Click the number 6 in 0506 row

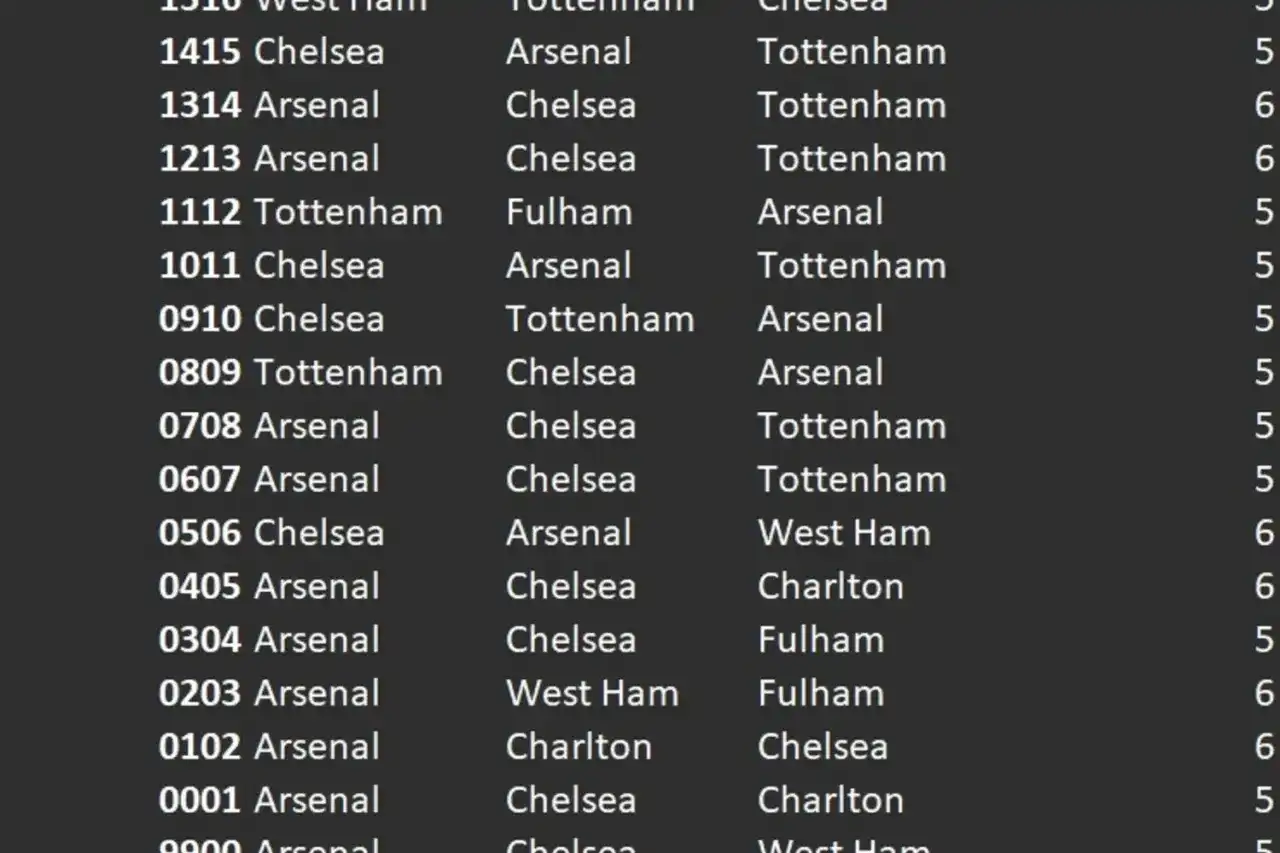tap(1264, 533)
